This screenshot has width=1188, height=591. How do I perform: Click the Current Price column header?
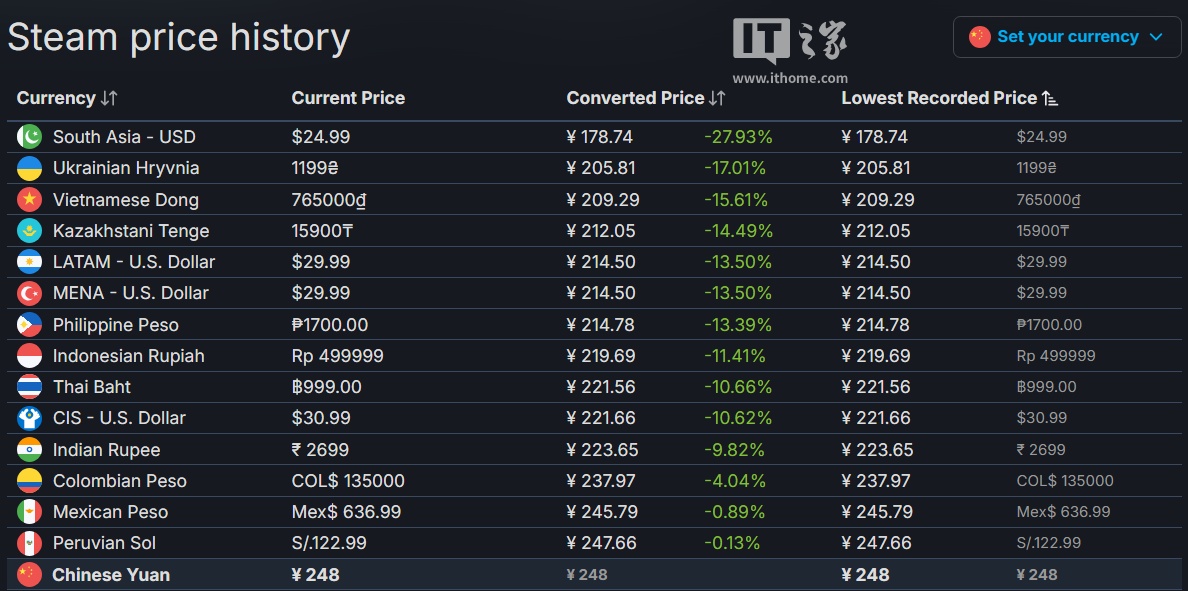click(x=348, y=98)
